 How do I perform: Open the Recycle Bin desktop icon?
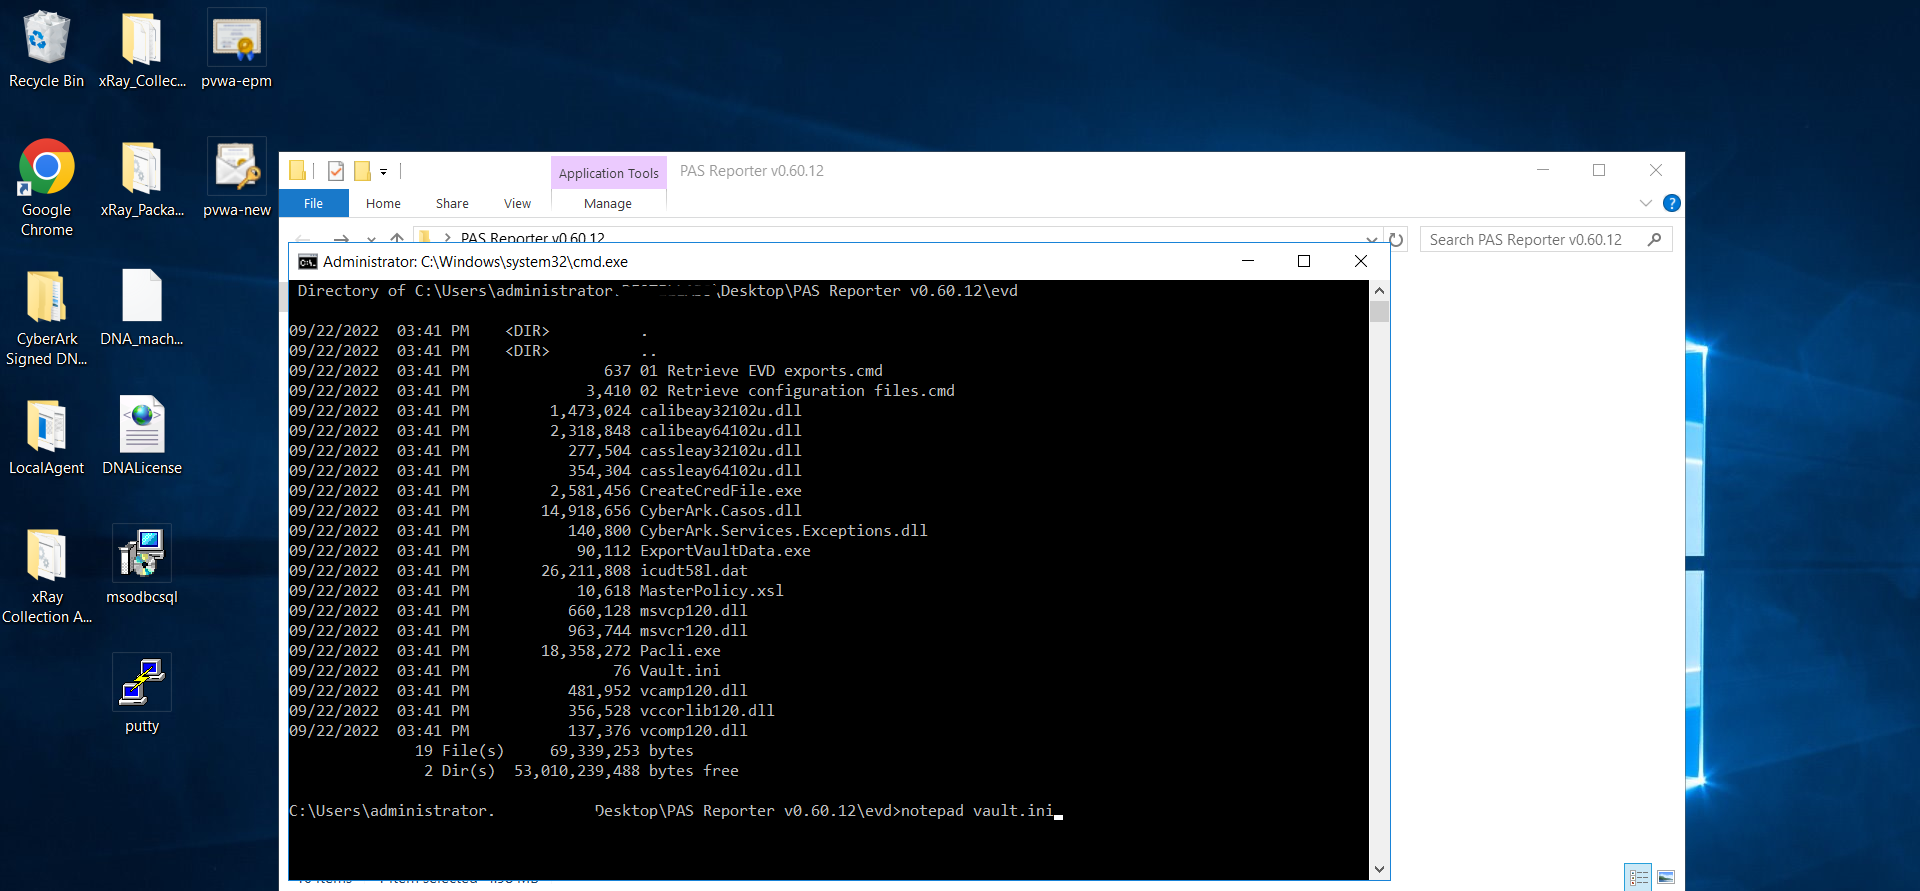click(46, 50)
